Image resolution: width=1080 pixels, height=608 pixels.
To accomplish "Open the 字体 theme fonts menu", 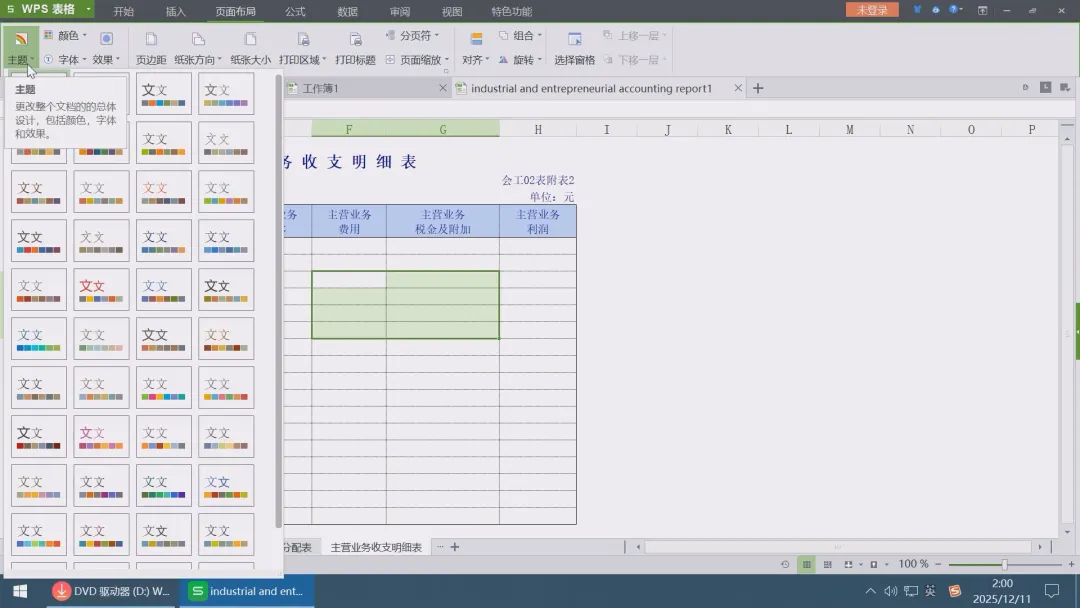I will point(66,60).
